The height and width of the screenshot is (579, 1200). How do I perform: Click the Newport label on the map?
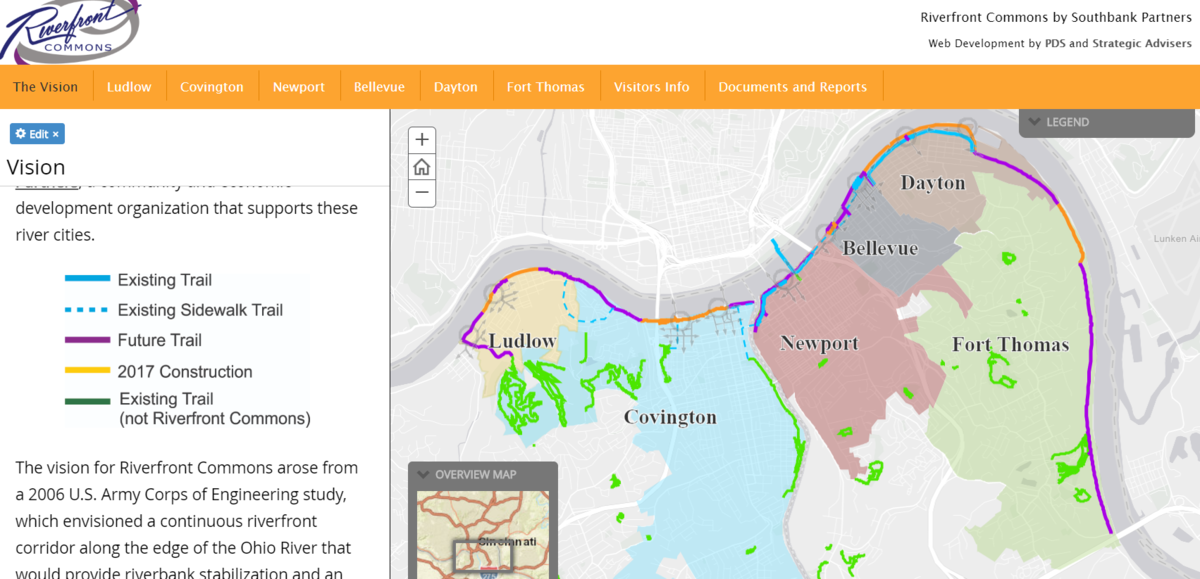(x=819, y=343)
